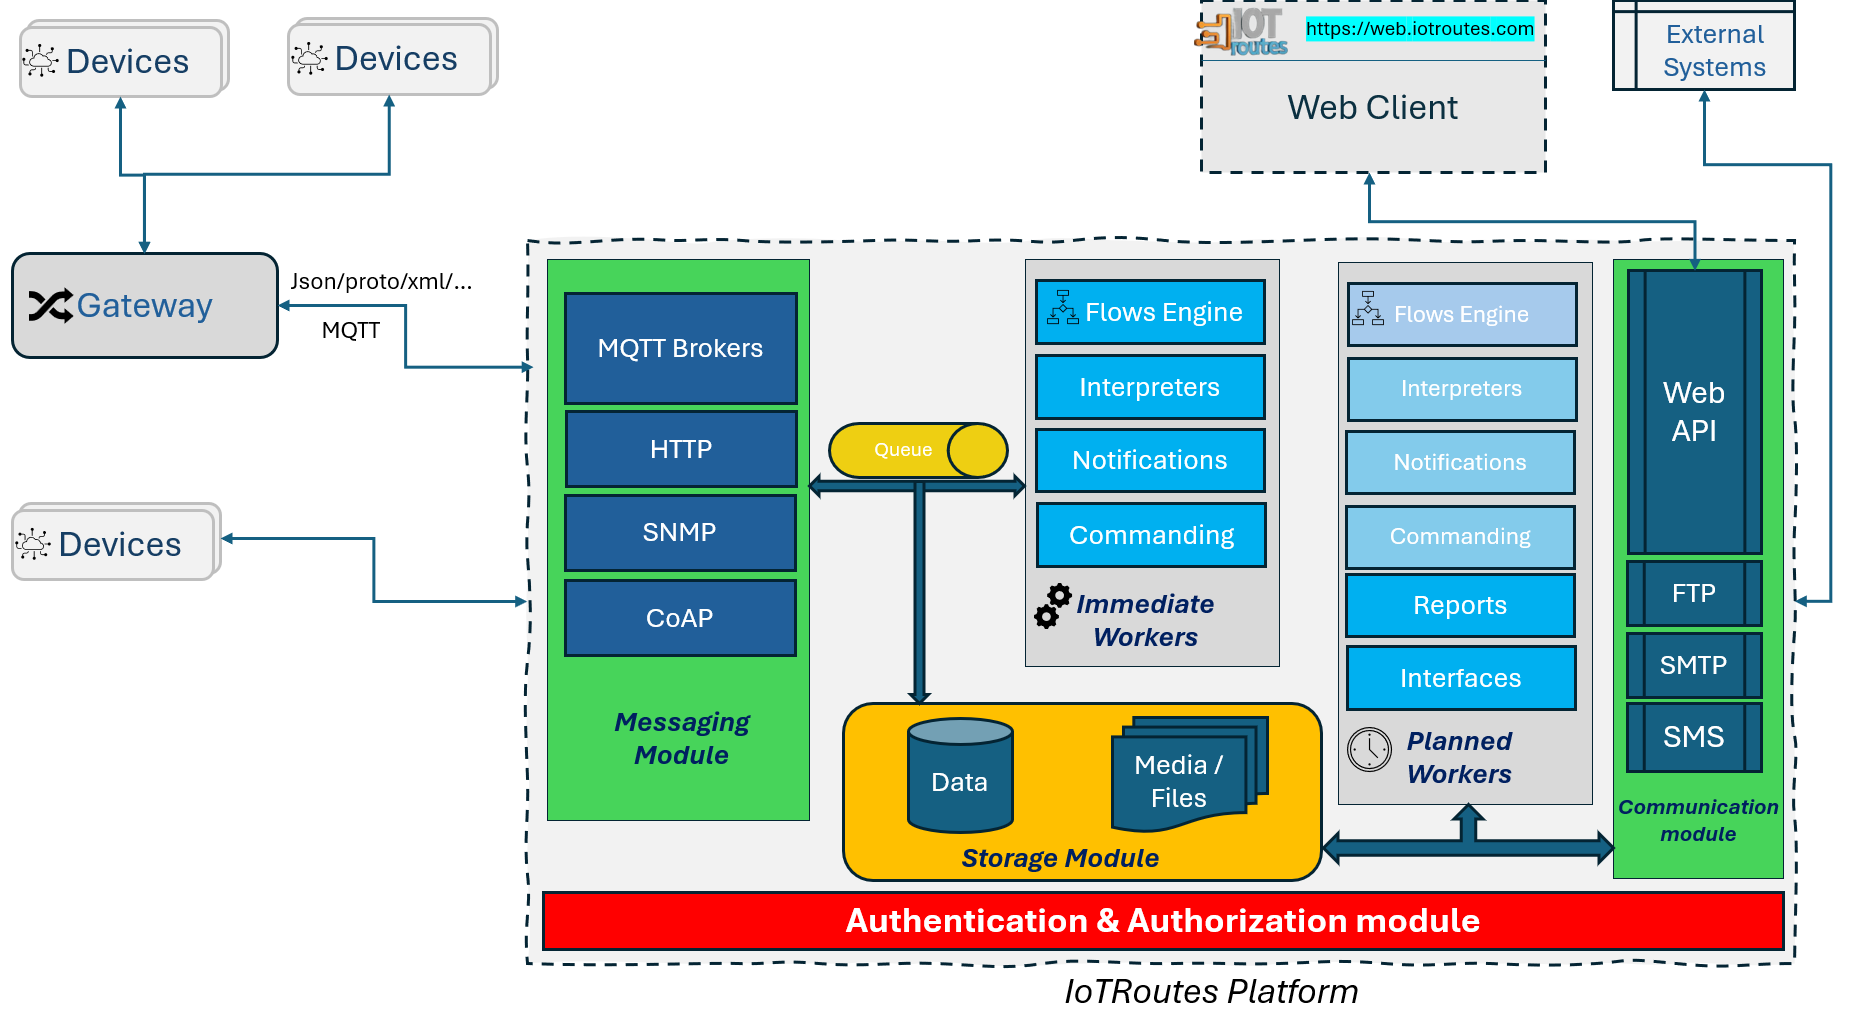Screen dimensions: 1856x1009
Task: Click the External Systems box
Action: tap(1713, 50)
